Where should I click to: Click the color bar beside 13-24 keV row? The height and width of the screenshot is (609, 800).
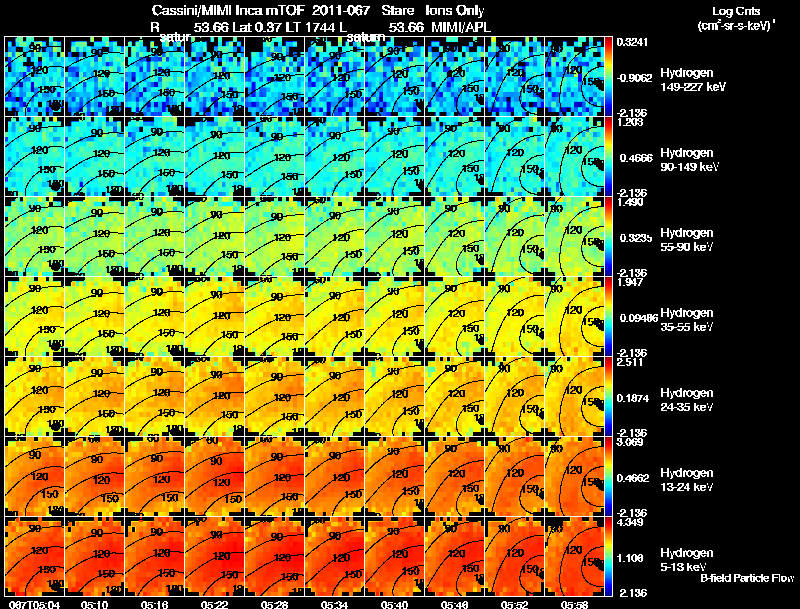(608, 476)
